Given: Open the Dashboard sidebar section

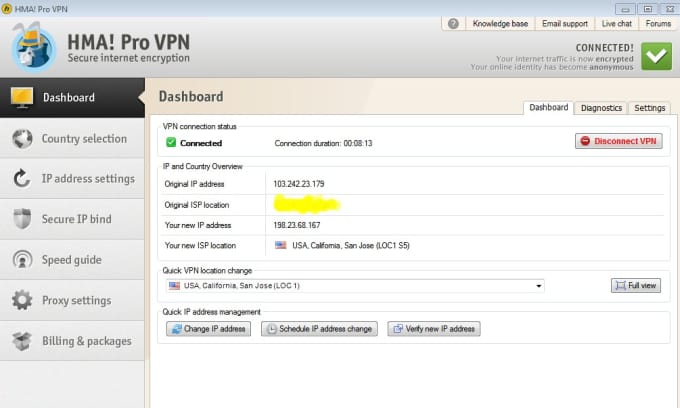Looking at the screenshot, I should tap(72, 98).
